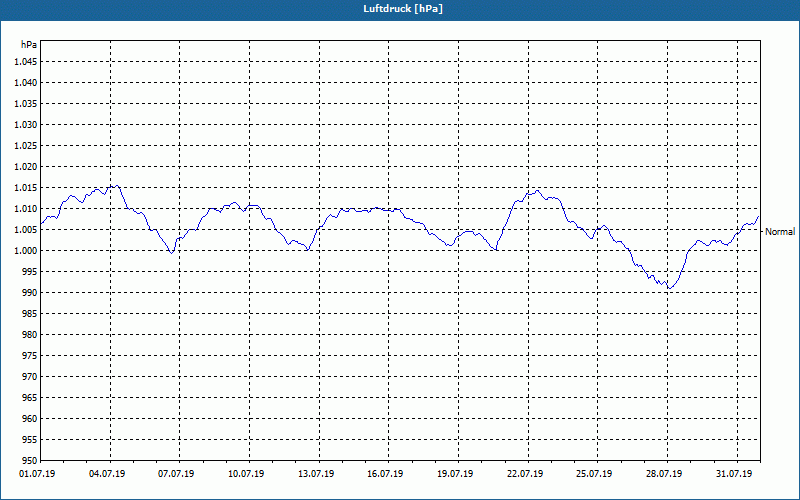800x500 pixels.
Task: Select the 16.07.19 date label
Action: (385, 474)
